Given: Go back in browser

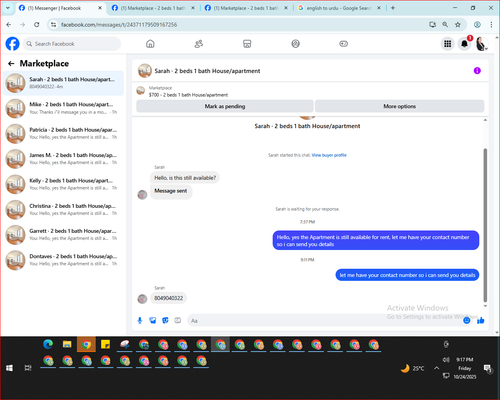Looking at the screenshot, I should click(x=9, y=25).
